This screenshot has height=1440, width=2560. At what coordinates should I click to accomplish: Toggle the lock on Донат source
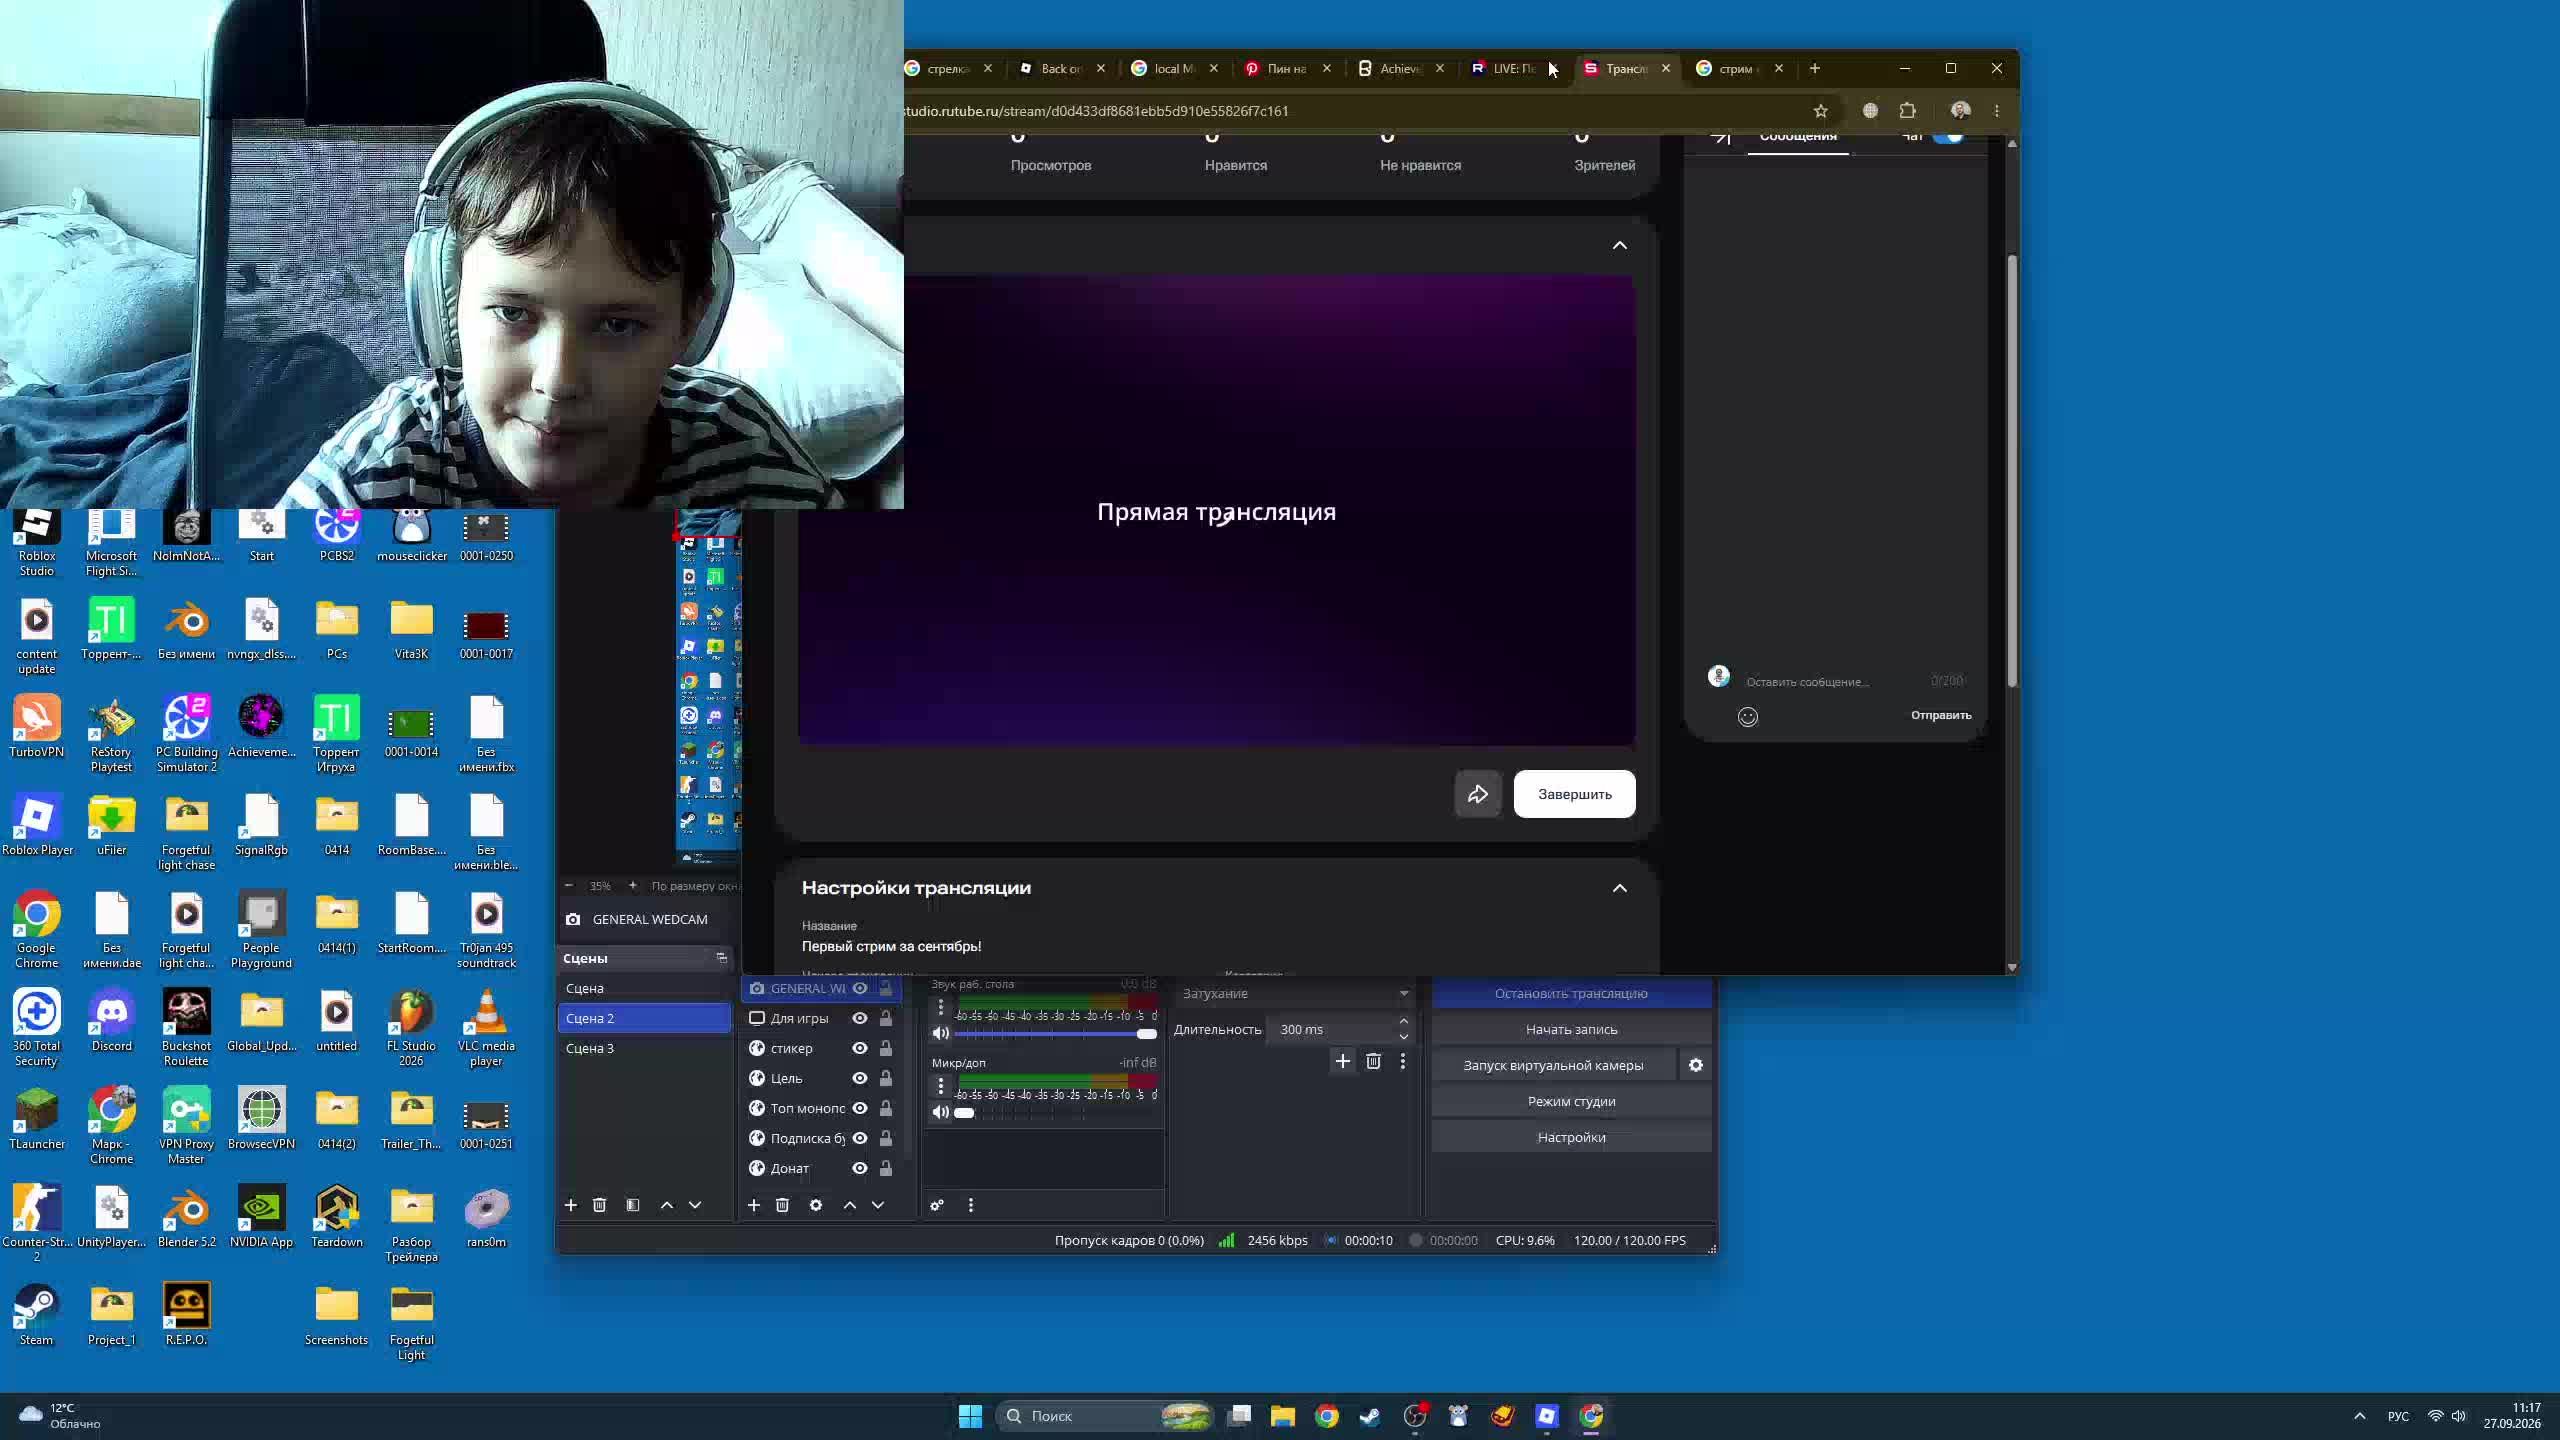coord(886,1168)
